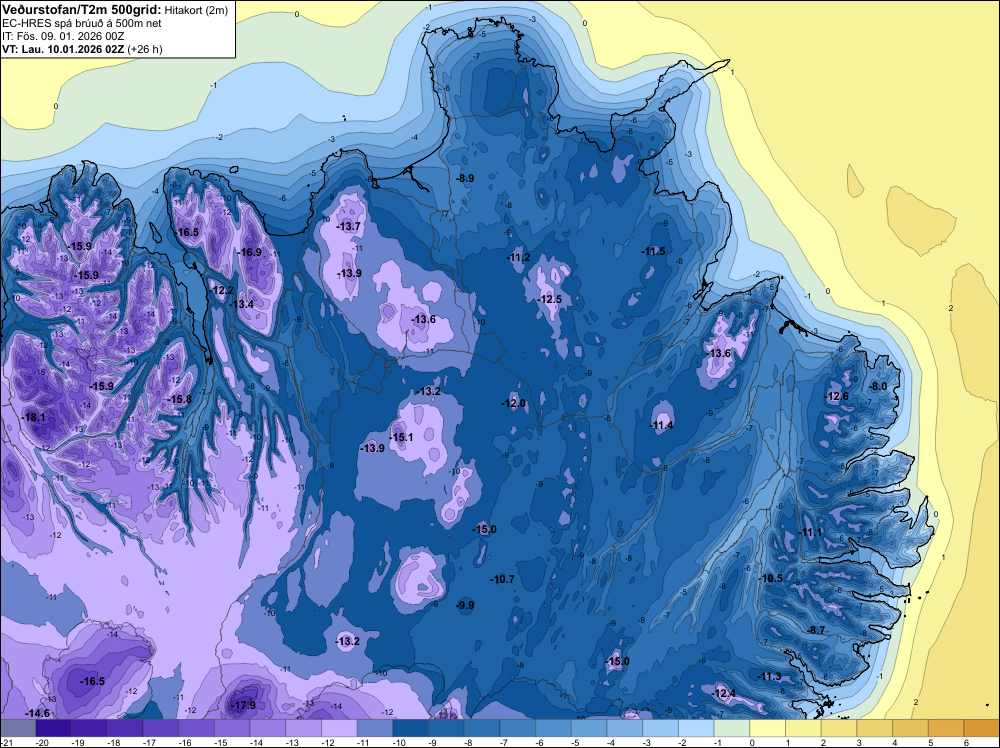Viewport: 1000px width, 748px height.
Task: Click the Veðurstofan/T2m 500grid title
Action: 82,10
